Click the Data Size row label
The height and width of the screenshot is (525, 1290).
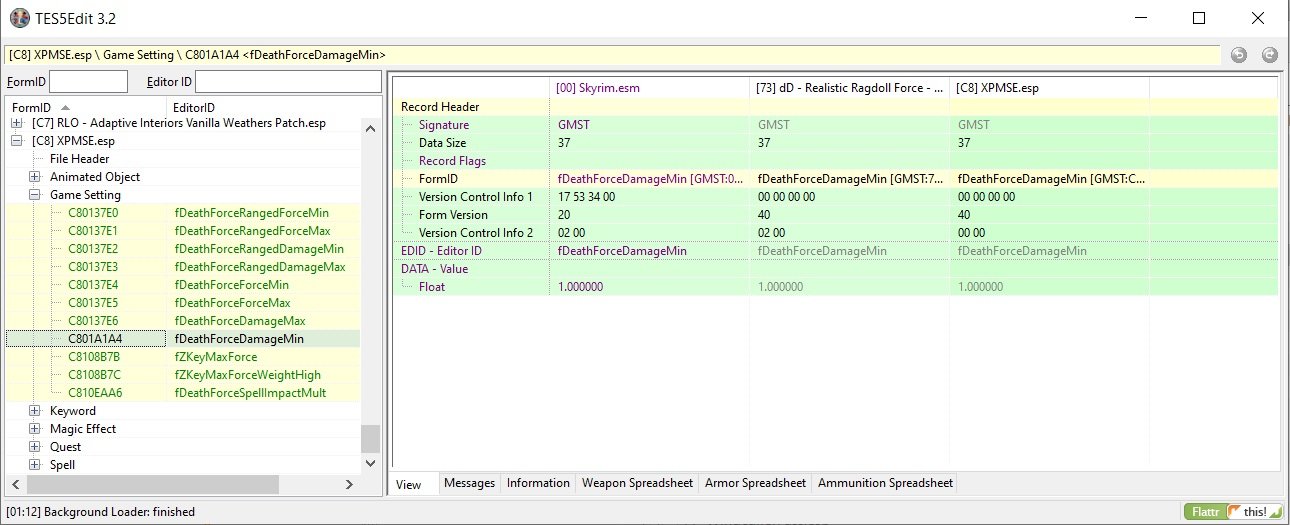(444, 143)
